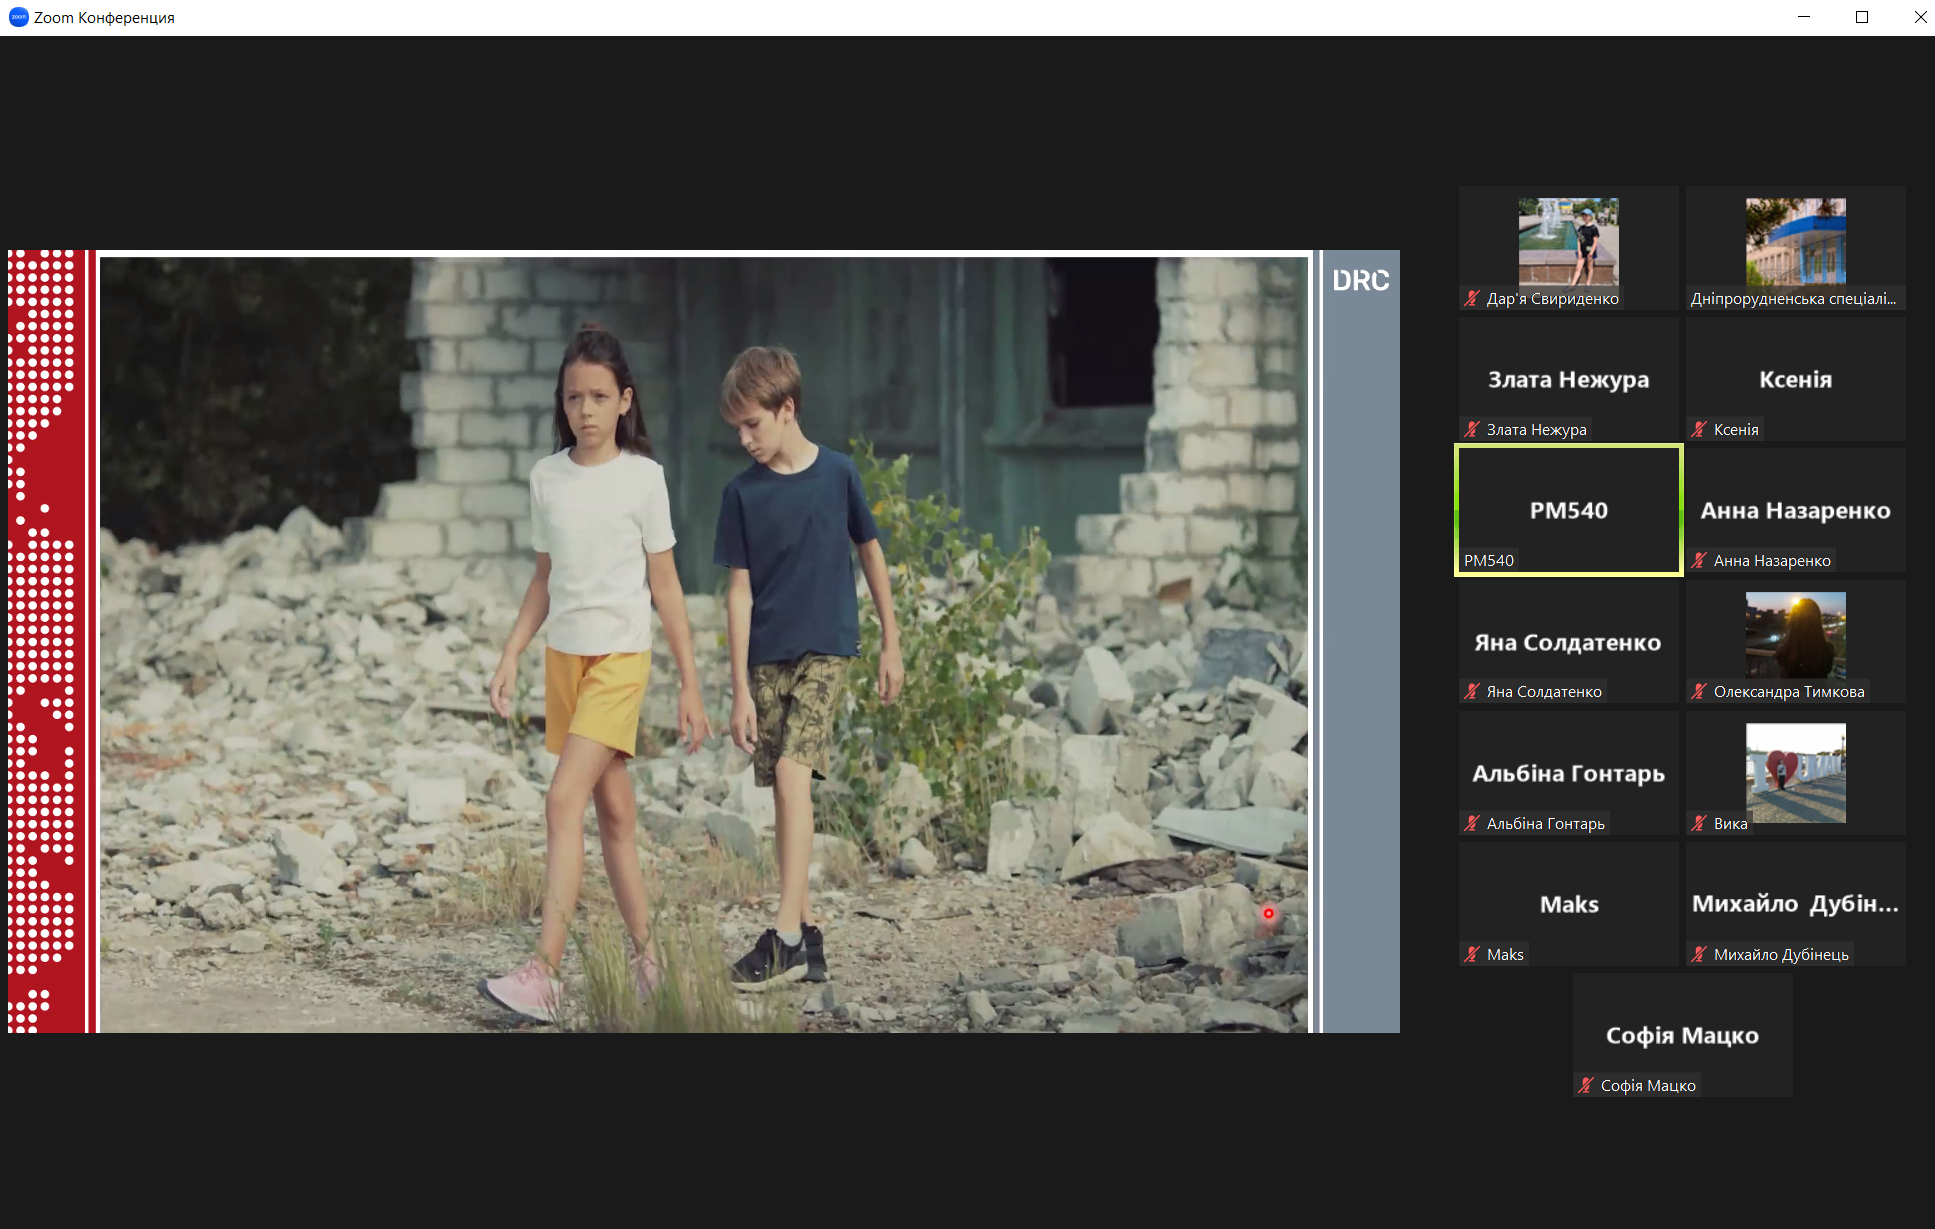Image resolution: width=1935 pixels, height=1229 pixels.
Task: Click the Михайло Дубінець name label
Action: 1781,954
